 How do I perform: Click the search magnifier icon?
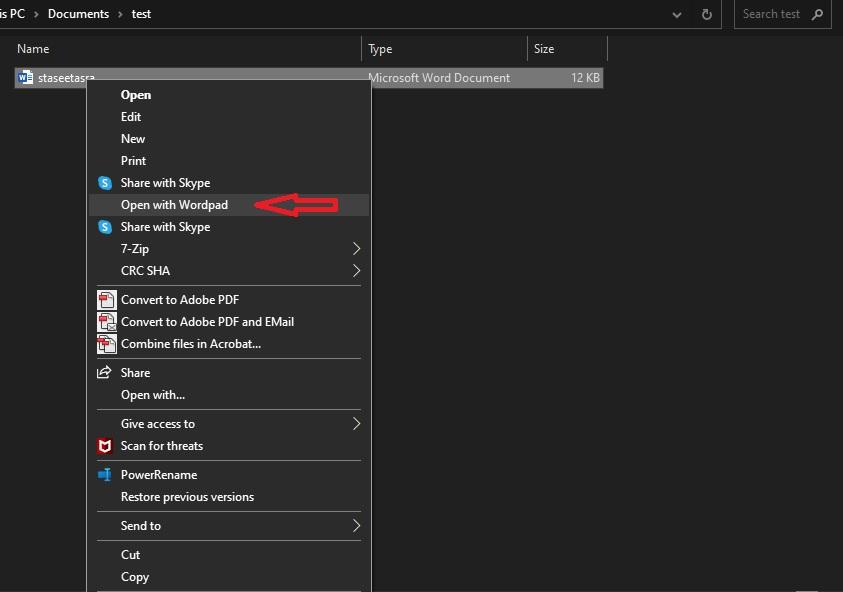(818, 15)
